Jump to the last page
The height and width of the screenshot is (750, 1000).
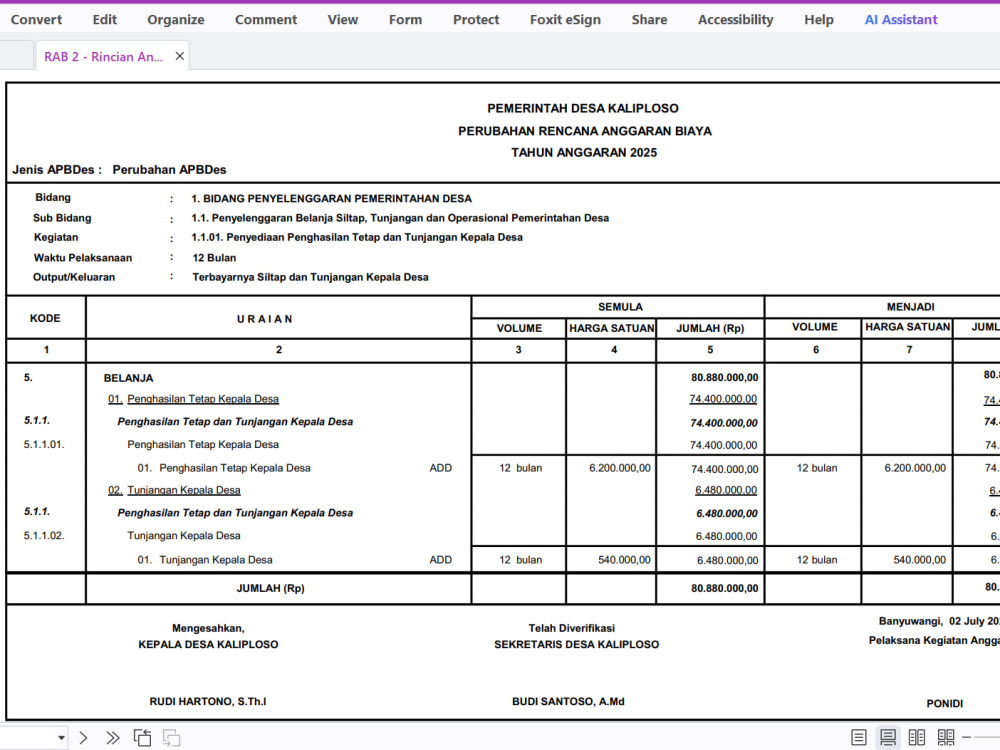(113, 738)
